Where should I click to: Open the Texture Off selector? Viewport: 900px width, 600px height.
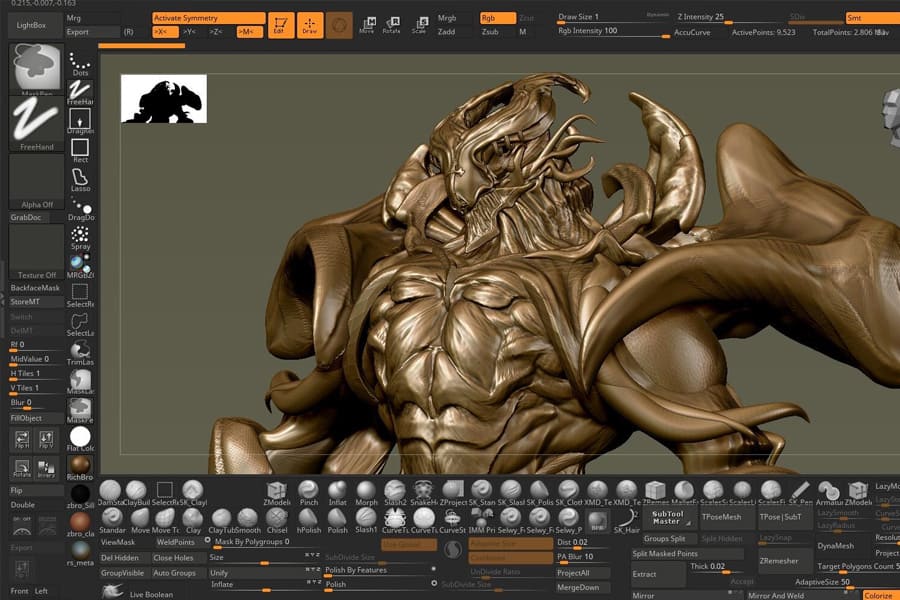point(37,251)
